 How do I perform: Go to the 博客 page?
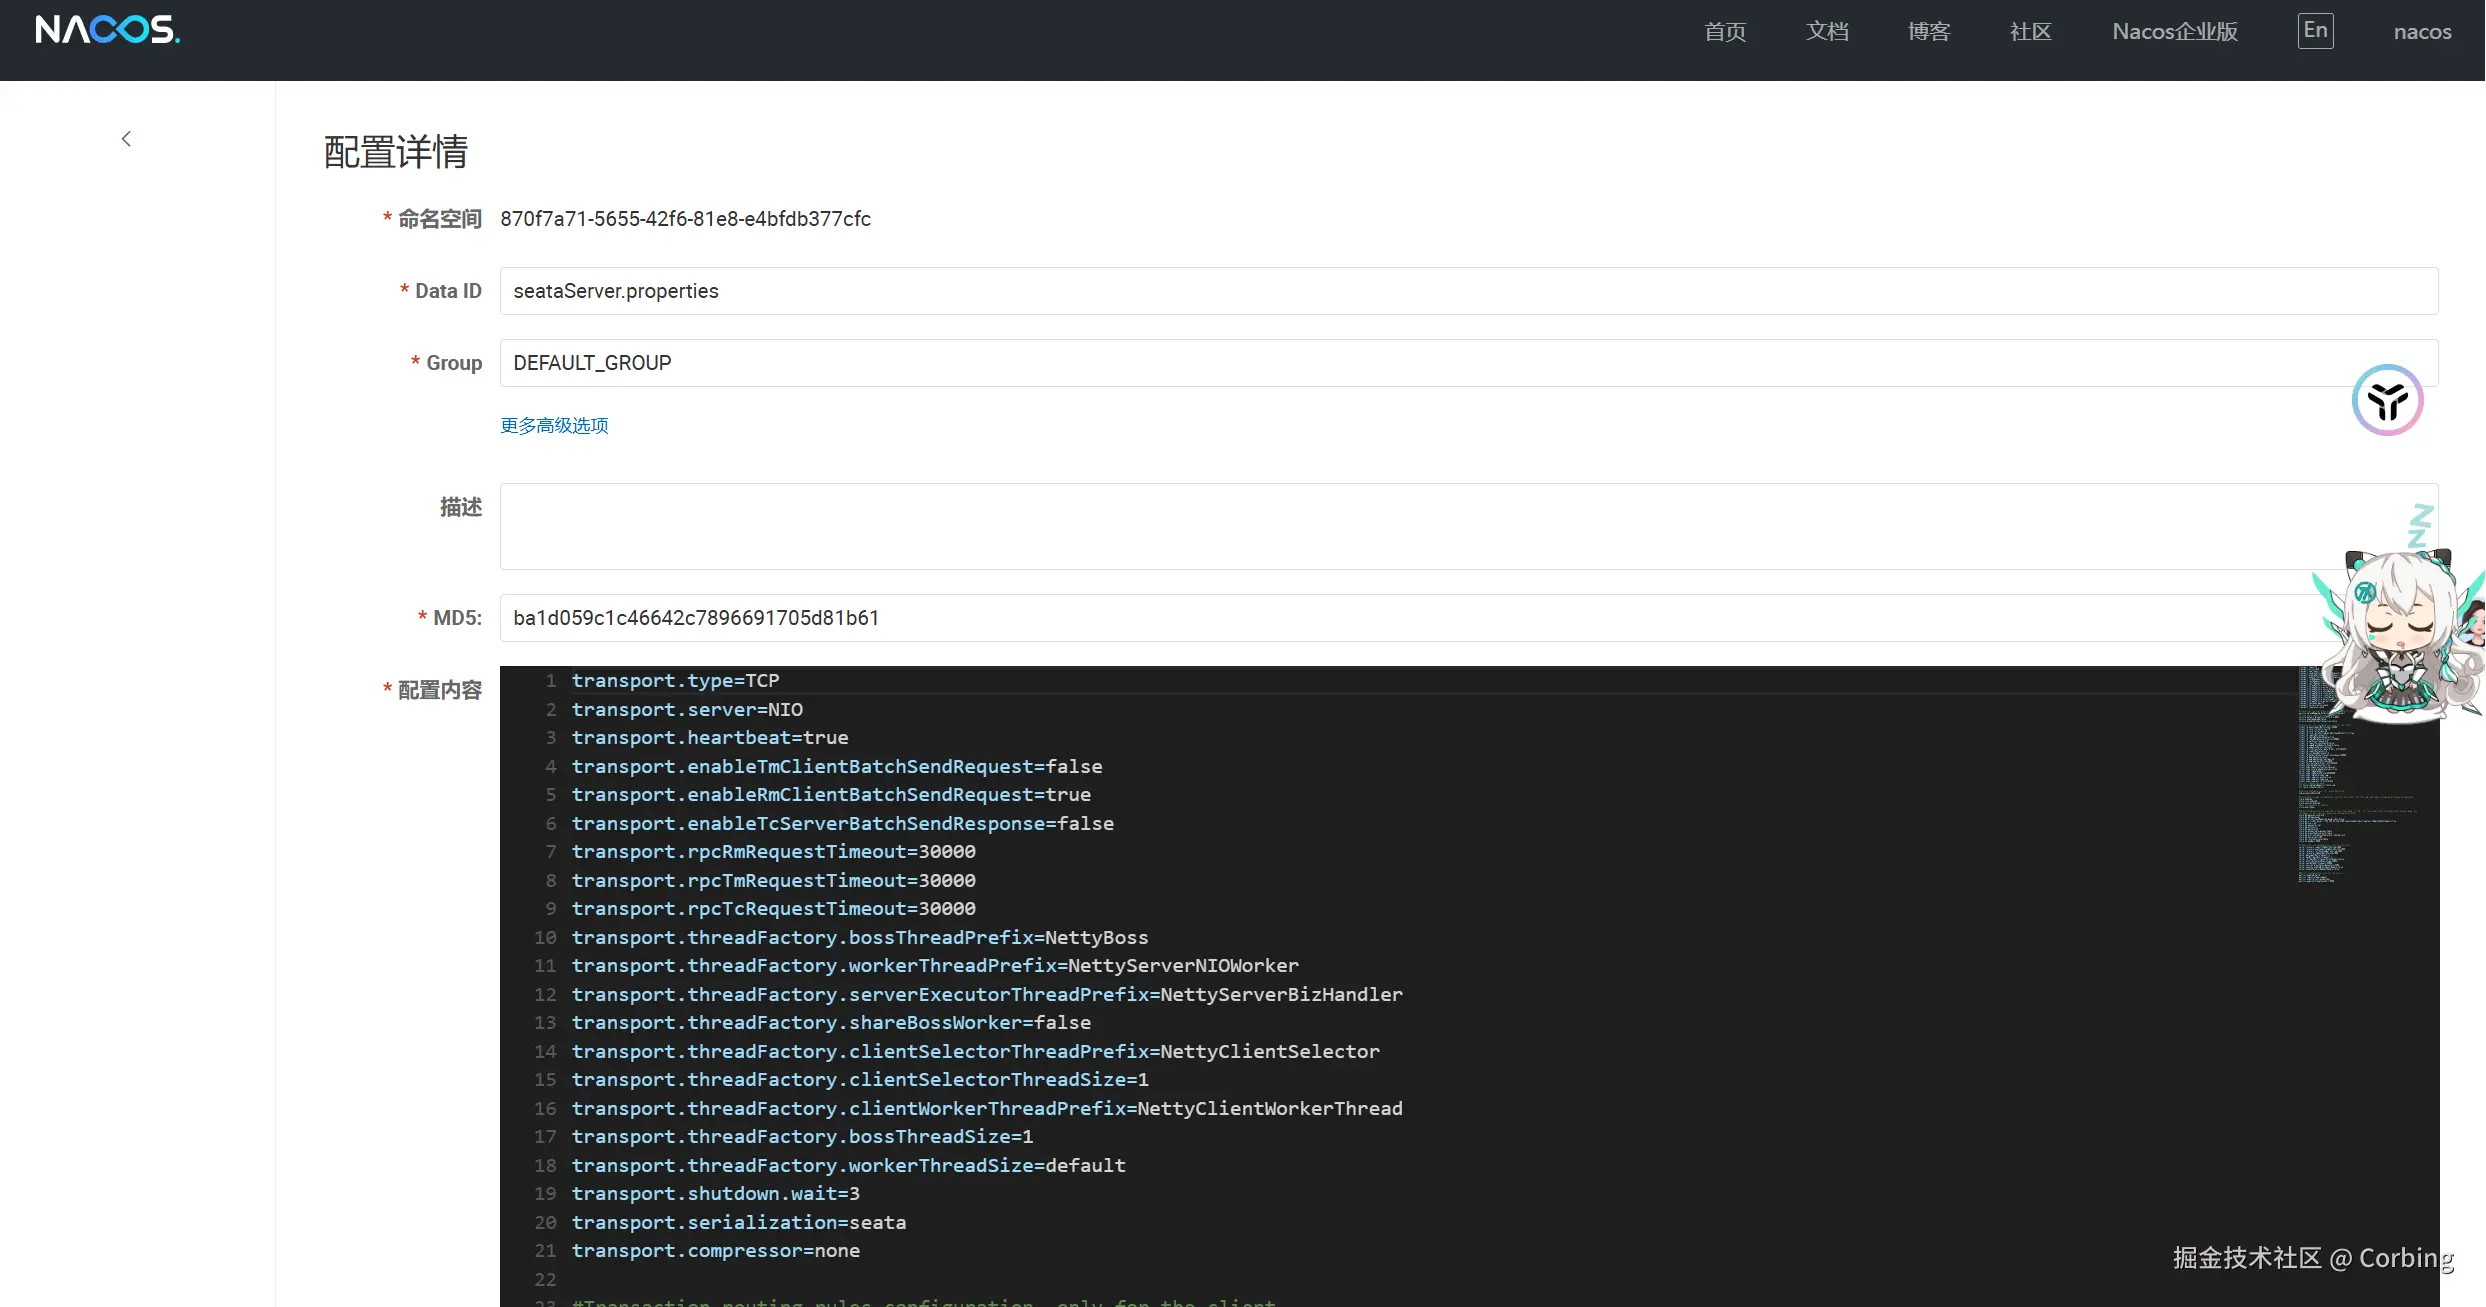1929,32
